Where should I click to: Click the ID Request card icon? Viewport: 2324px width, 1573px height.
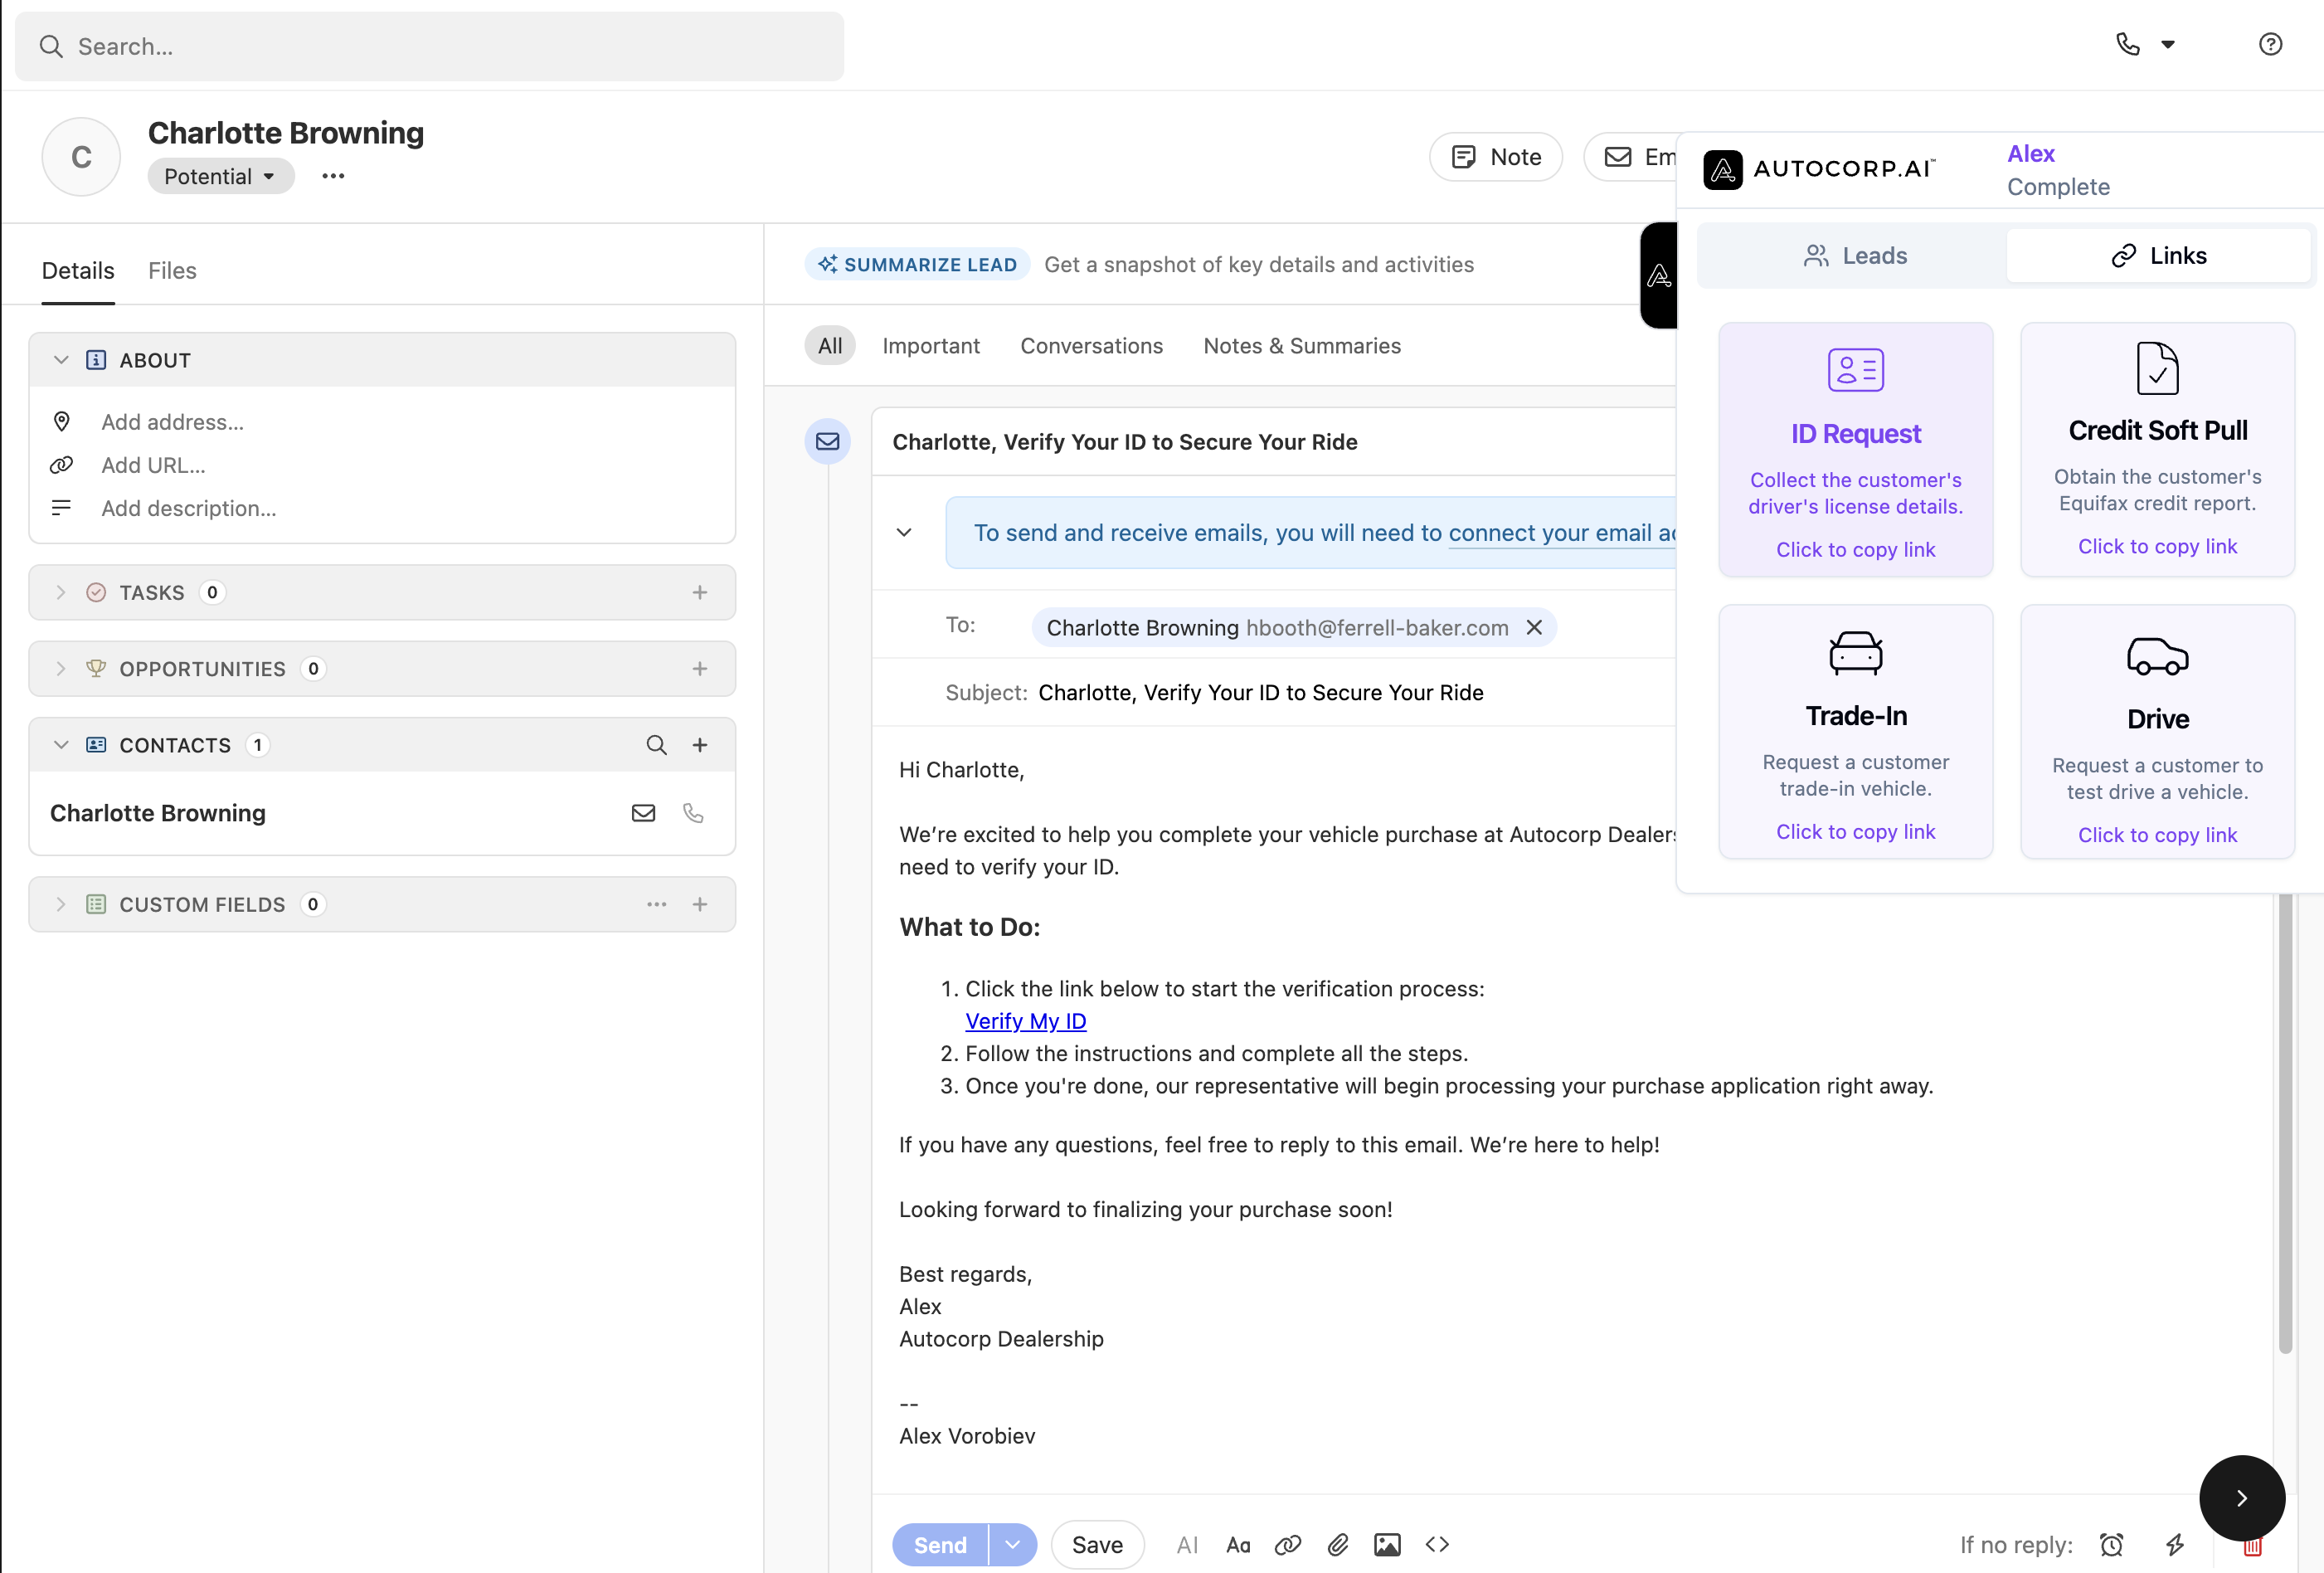tap(1856, 370)
